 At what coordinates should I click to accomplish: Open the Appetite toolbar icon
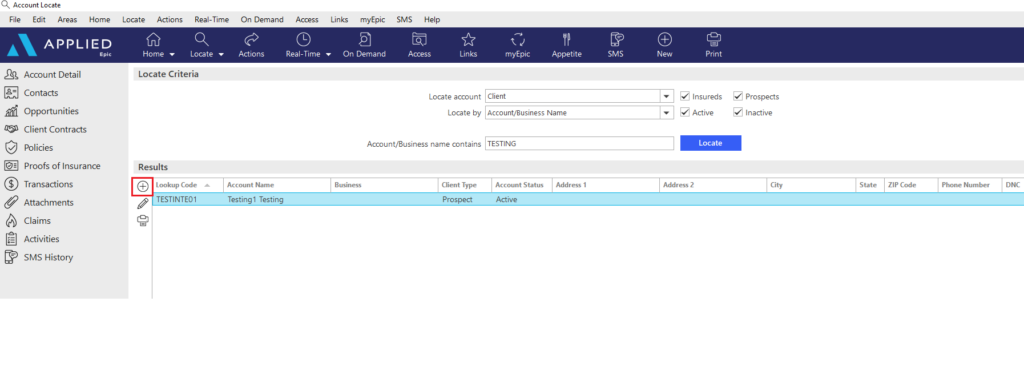click(566, 39)
